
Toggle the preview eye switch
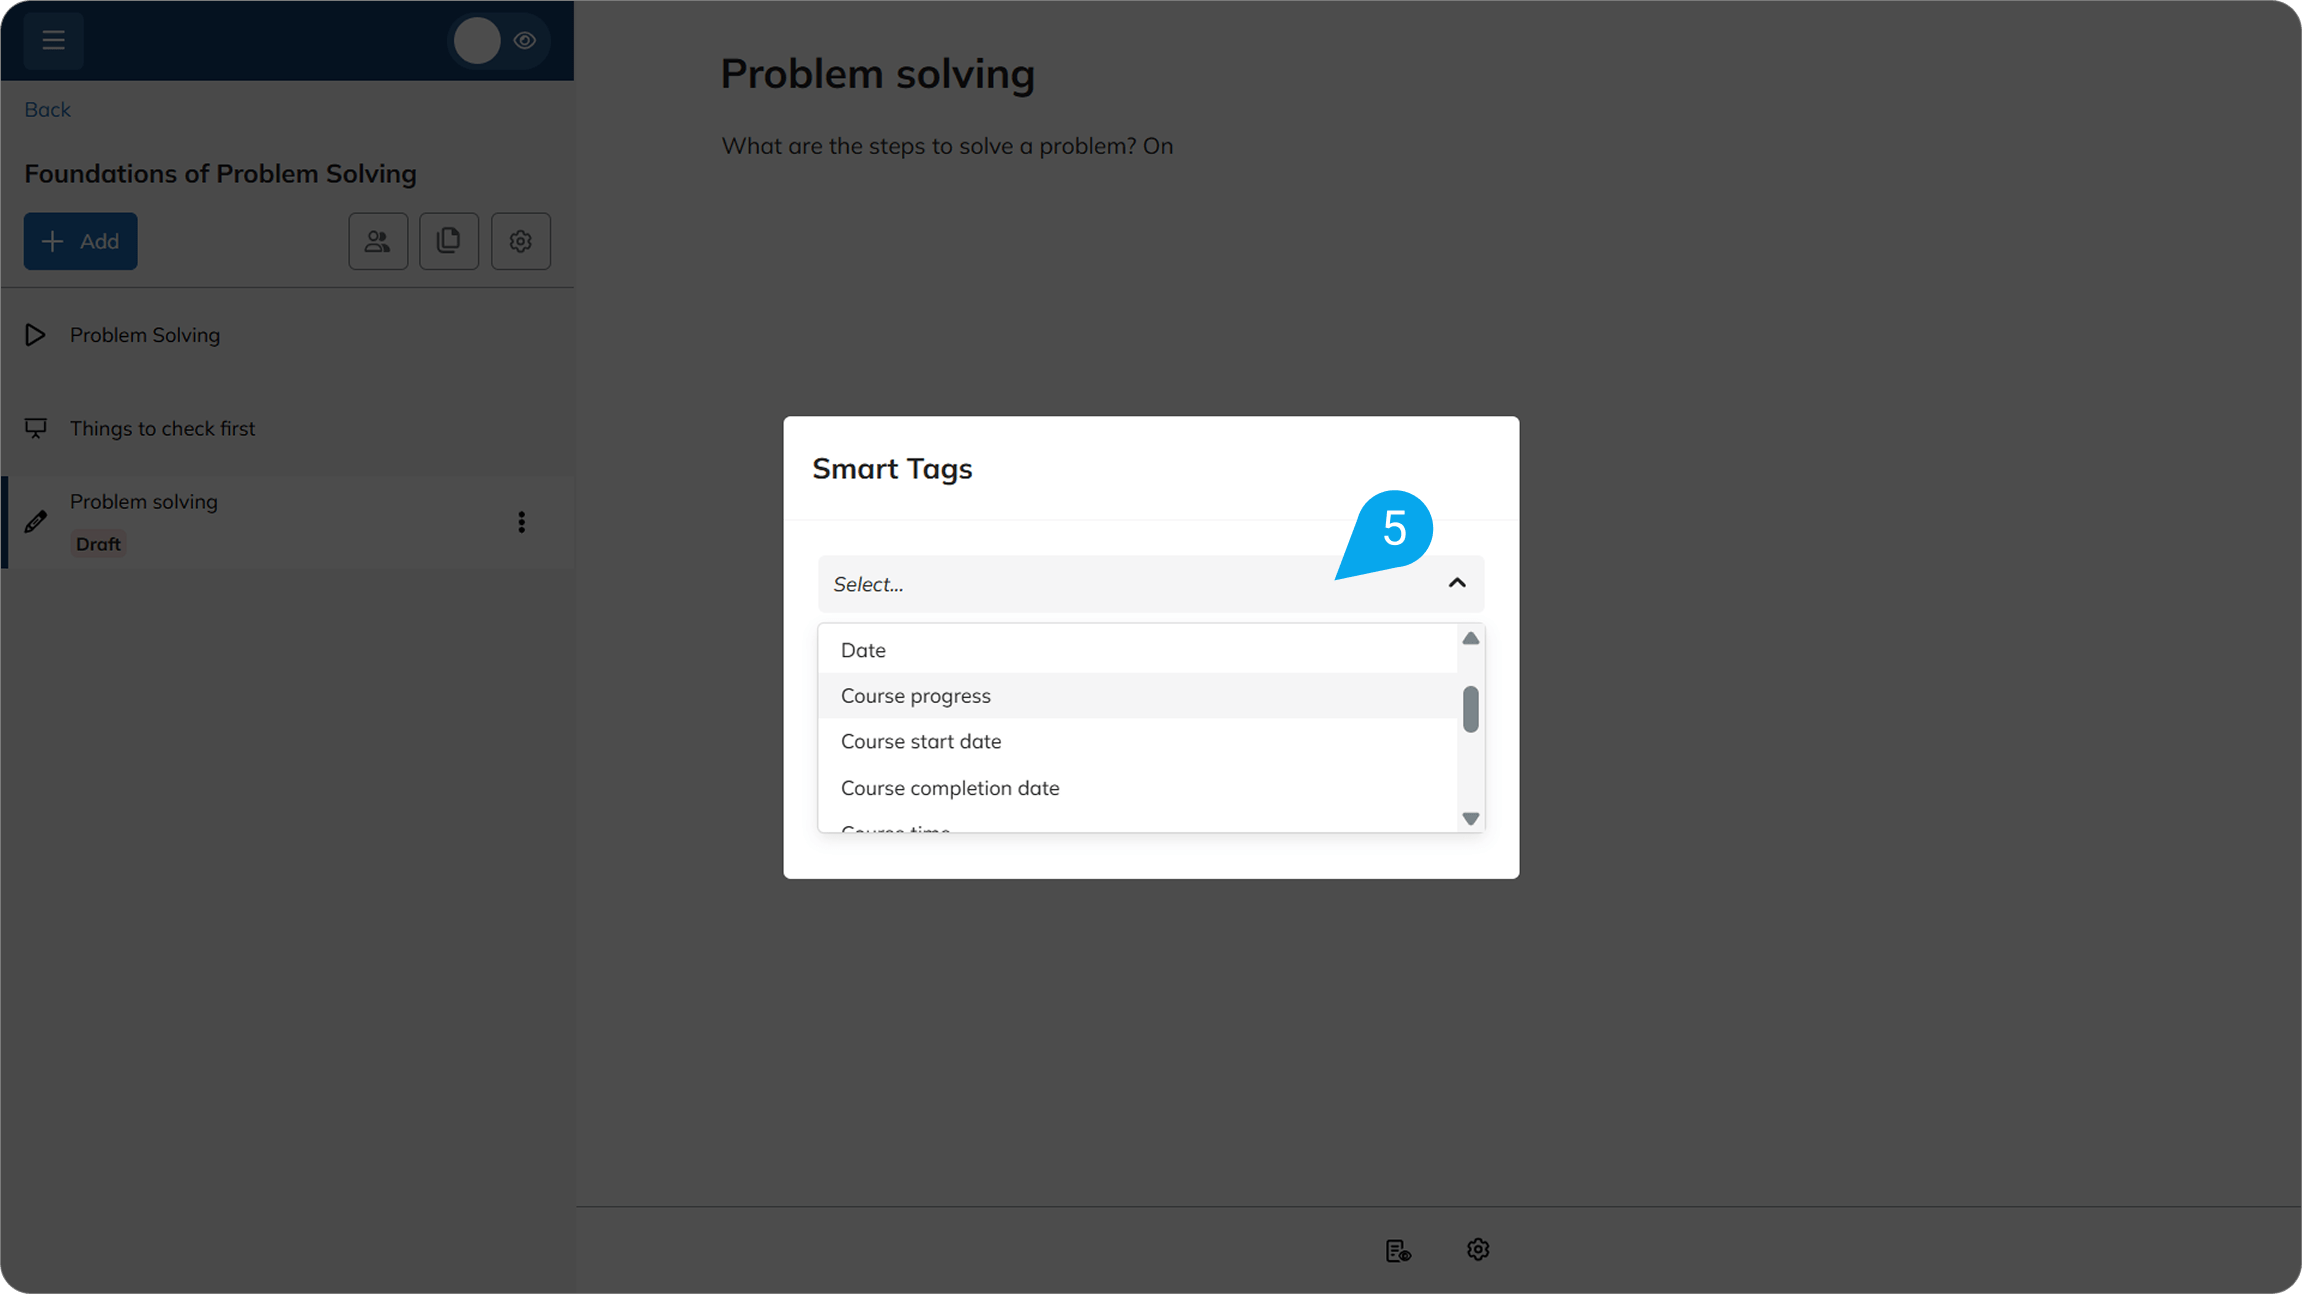pos(498,40)
